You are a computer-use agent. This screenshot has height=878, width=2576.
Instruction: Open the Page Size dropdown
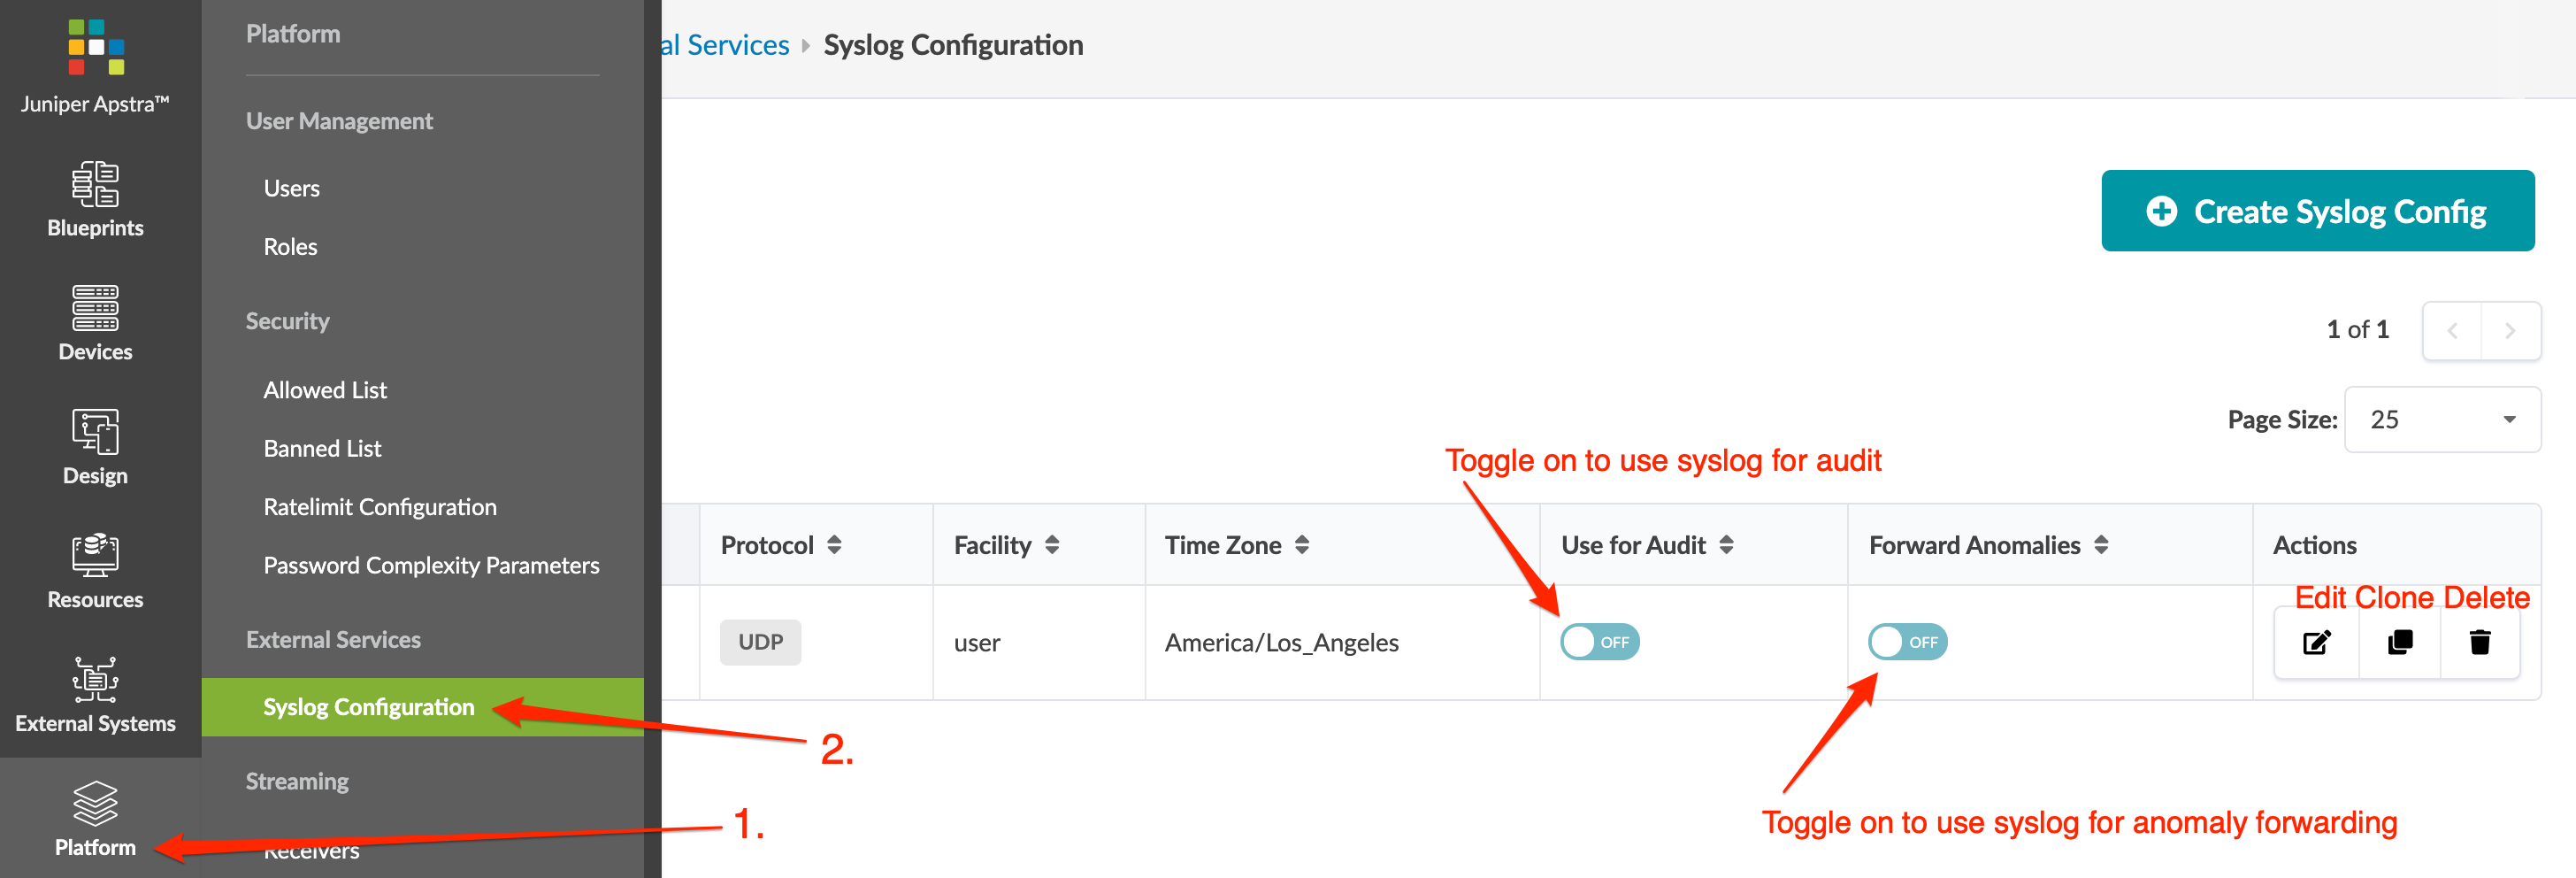(2441, 420)
